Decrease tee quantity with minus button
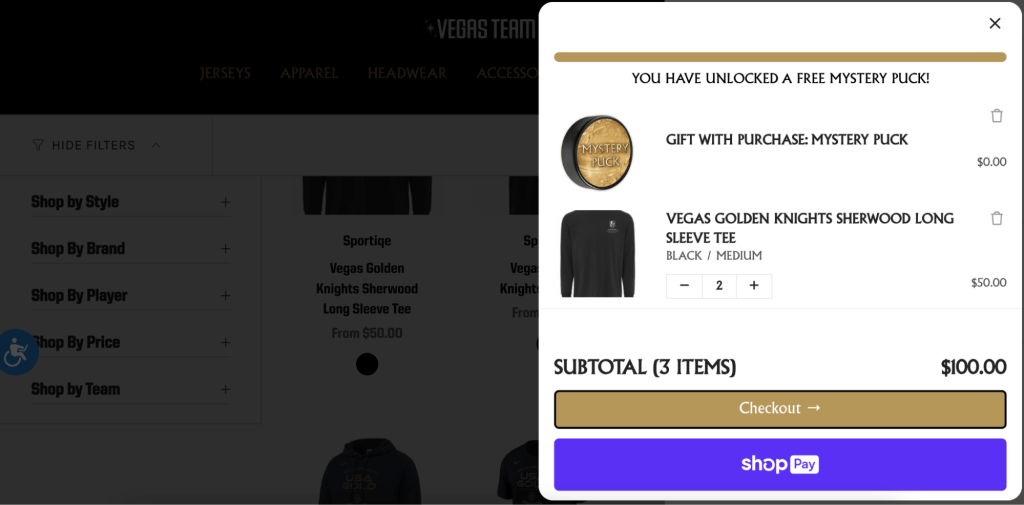1024x505 pixels. (x=684, y=286)
